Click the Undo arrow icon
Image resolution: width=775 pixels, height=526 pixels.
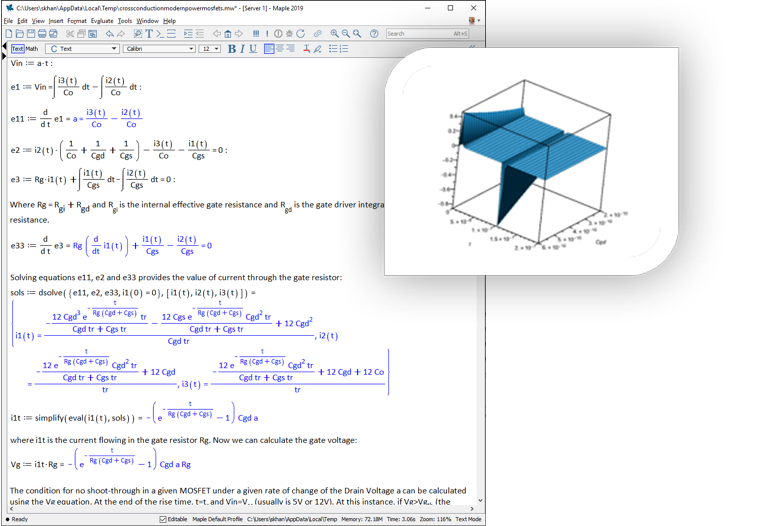pos(109,34)
